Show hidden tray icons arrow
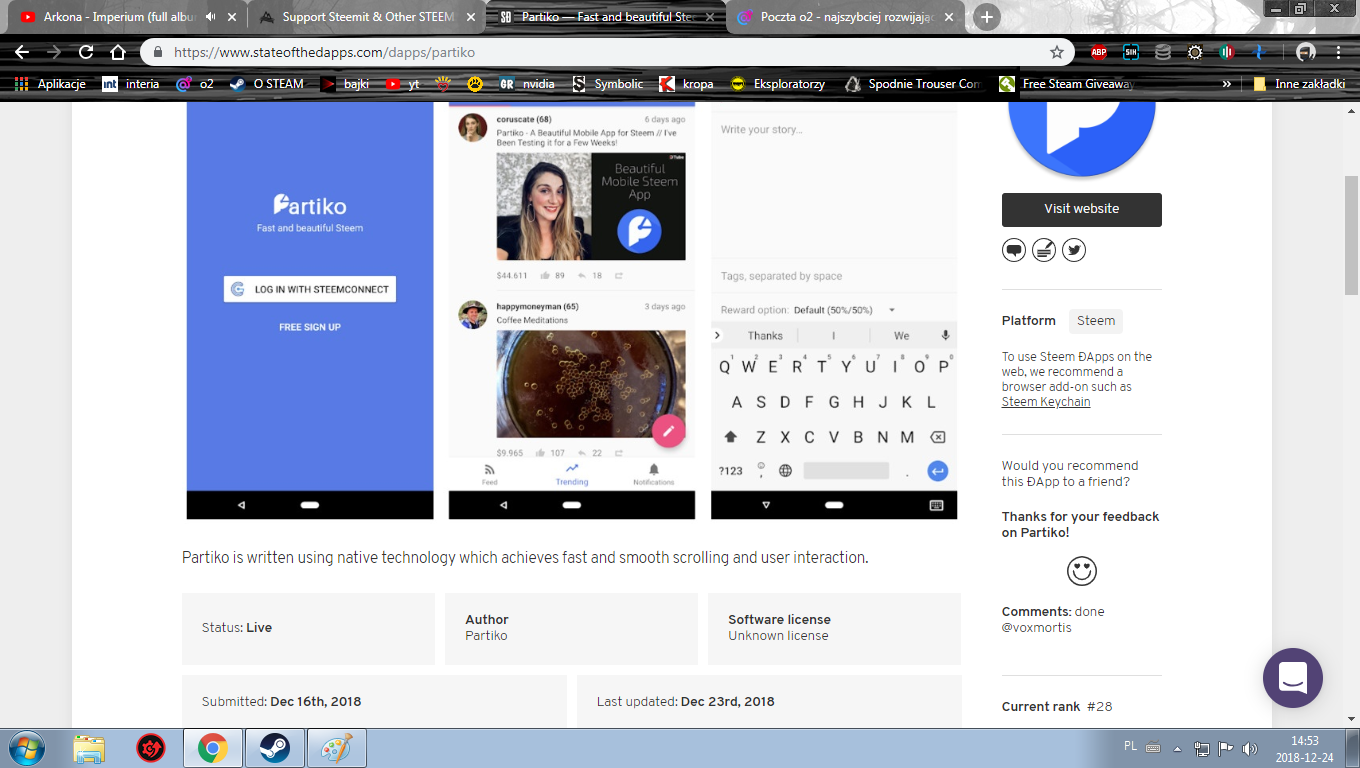This screenshot has width=1360, height=768. click(1178, 748)
